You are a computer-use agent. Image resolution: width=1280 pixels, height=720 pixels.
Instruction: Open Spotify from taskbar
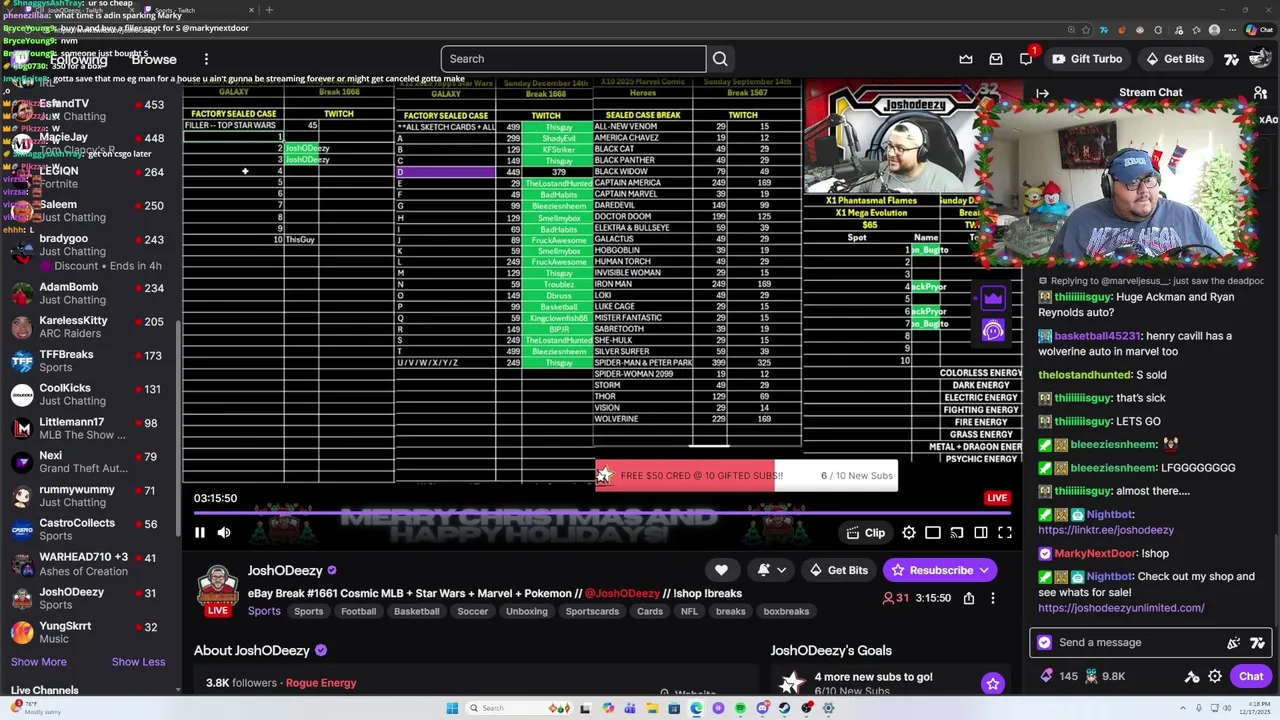pos(740,708)
